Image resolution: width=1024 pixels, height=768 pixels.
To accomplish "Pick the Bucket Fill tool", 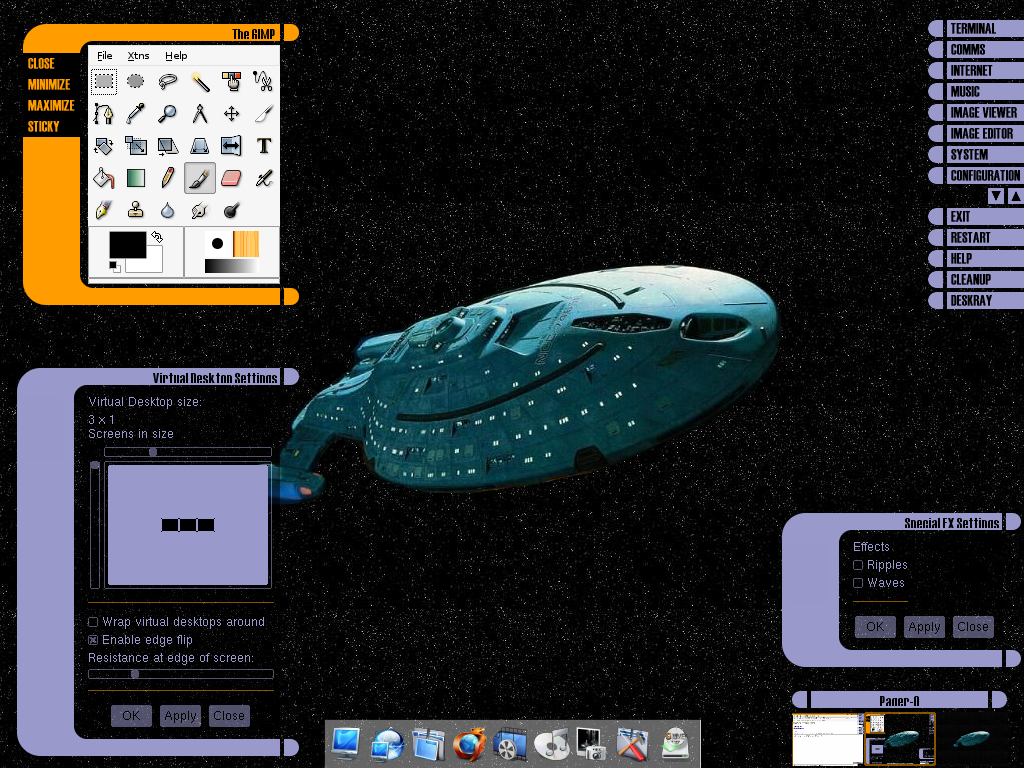I will pyautogui.click(x=104, y=178).
